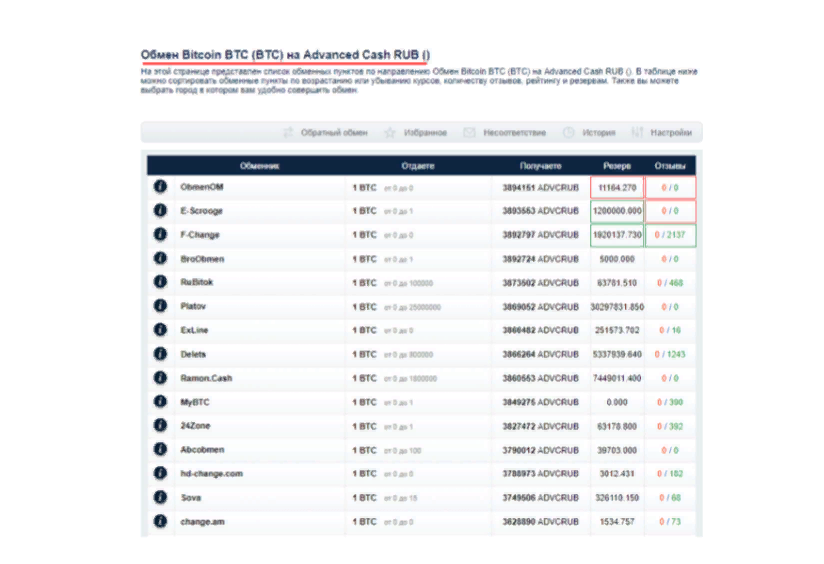Sort table by 'Получаете' column header

(x=541, y=165)
